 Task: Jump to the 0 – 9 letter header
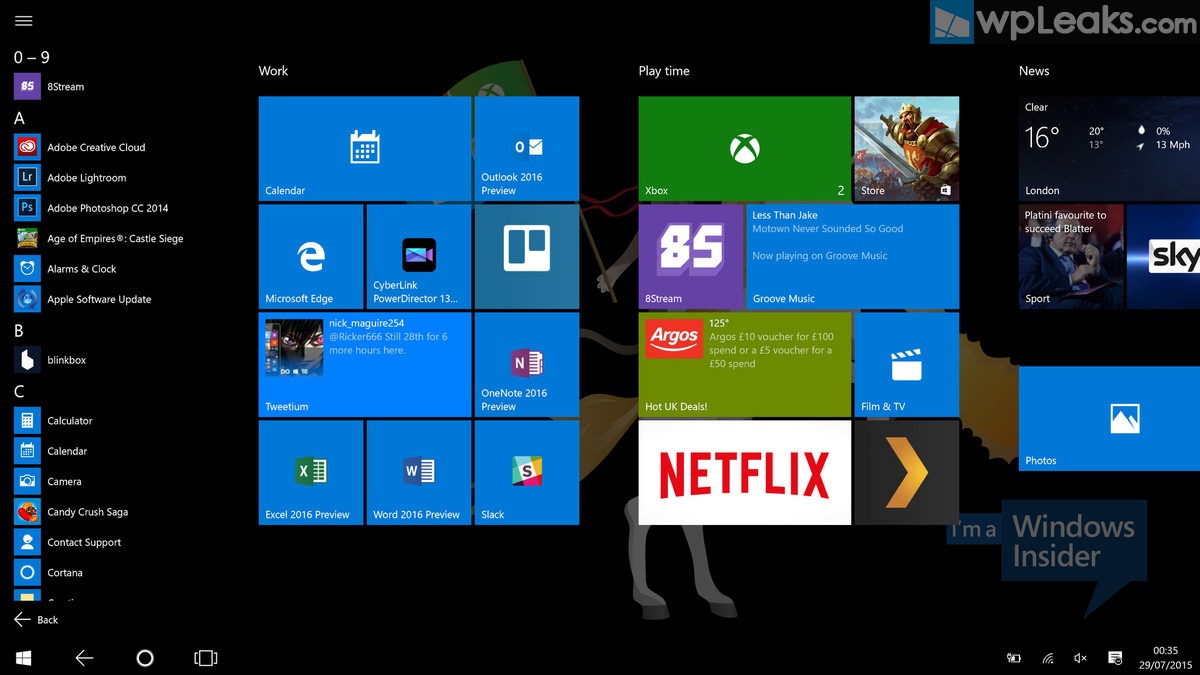[32, 57]
